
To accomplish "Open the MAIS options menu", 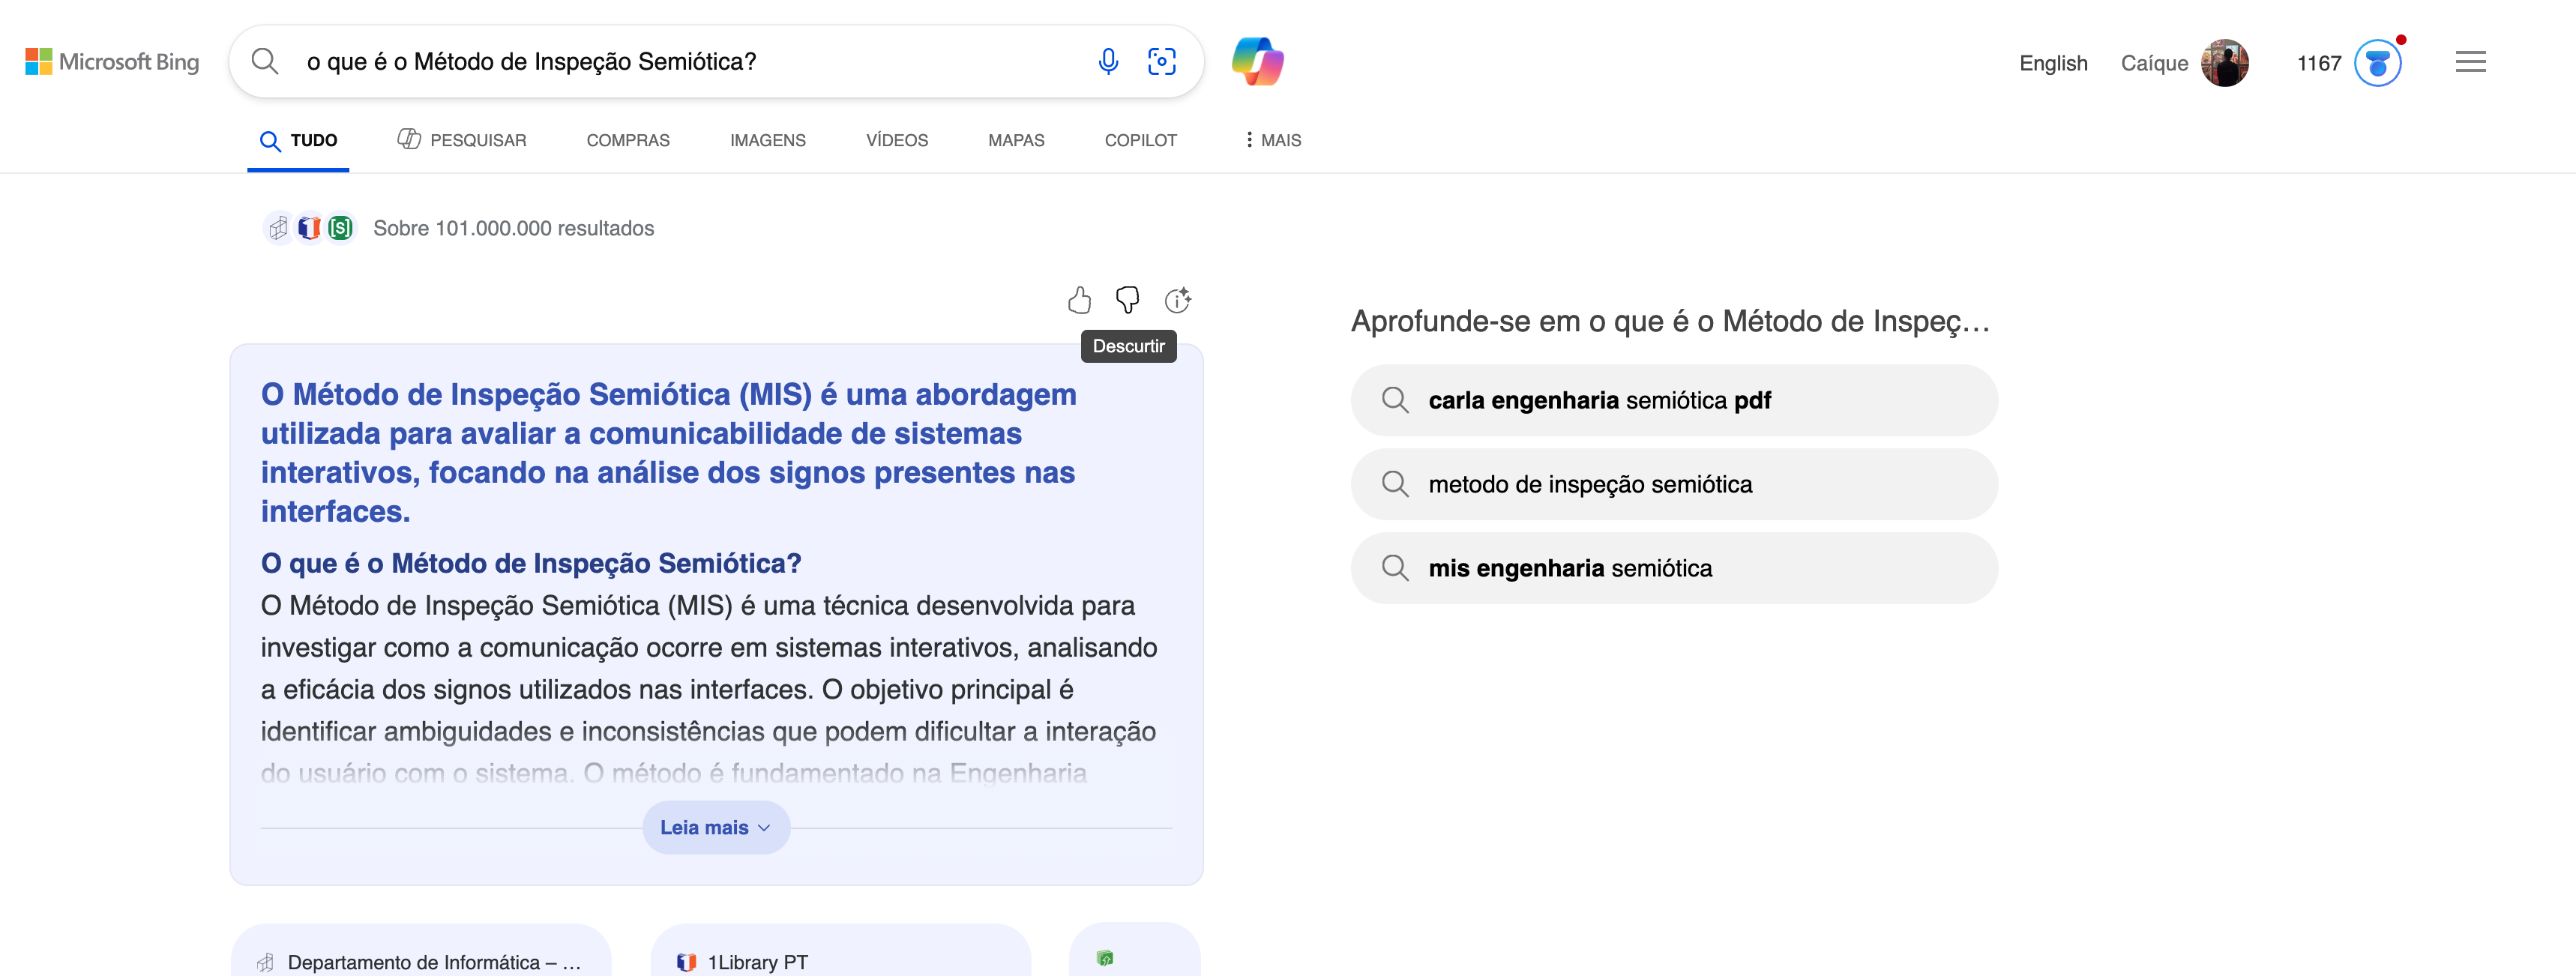I will 1271,140.
